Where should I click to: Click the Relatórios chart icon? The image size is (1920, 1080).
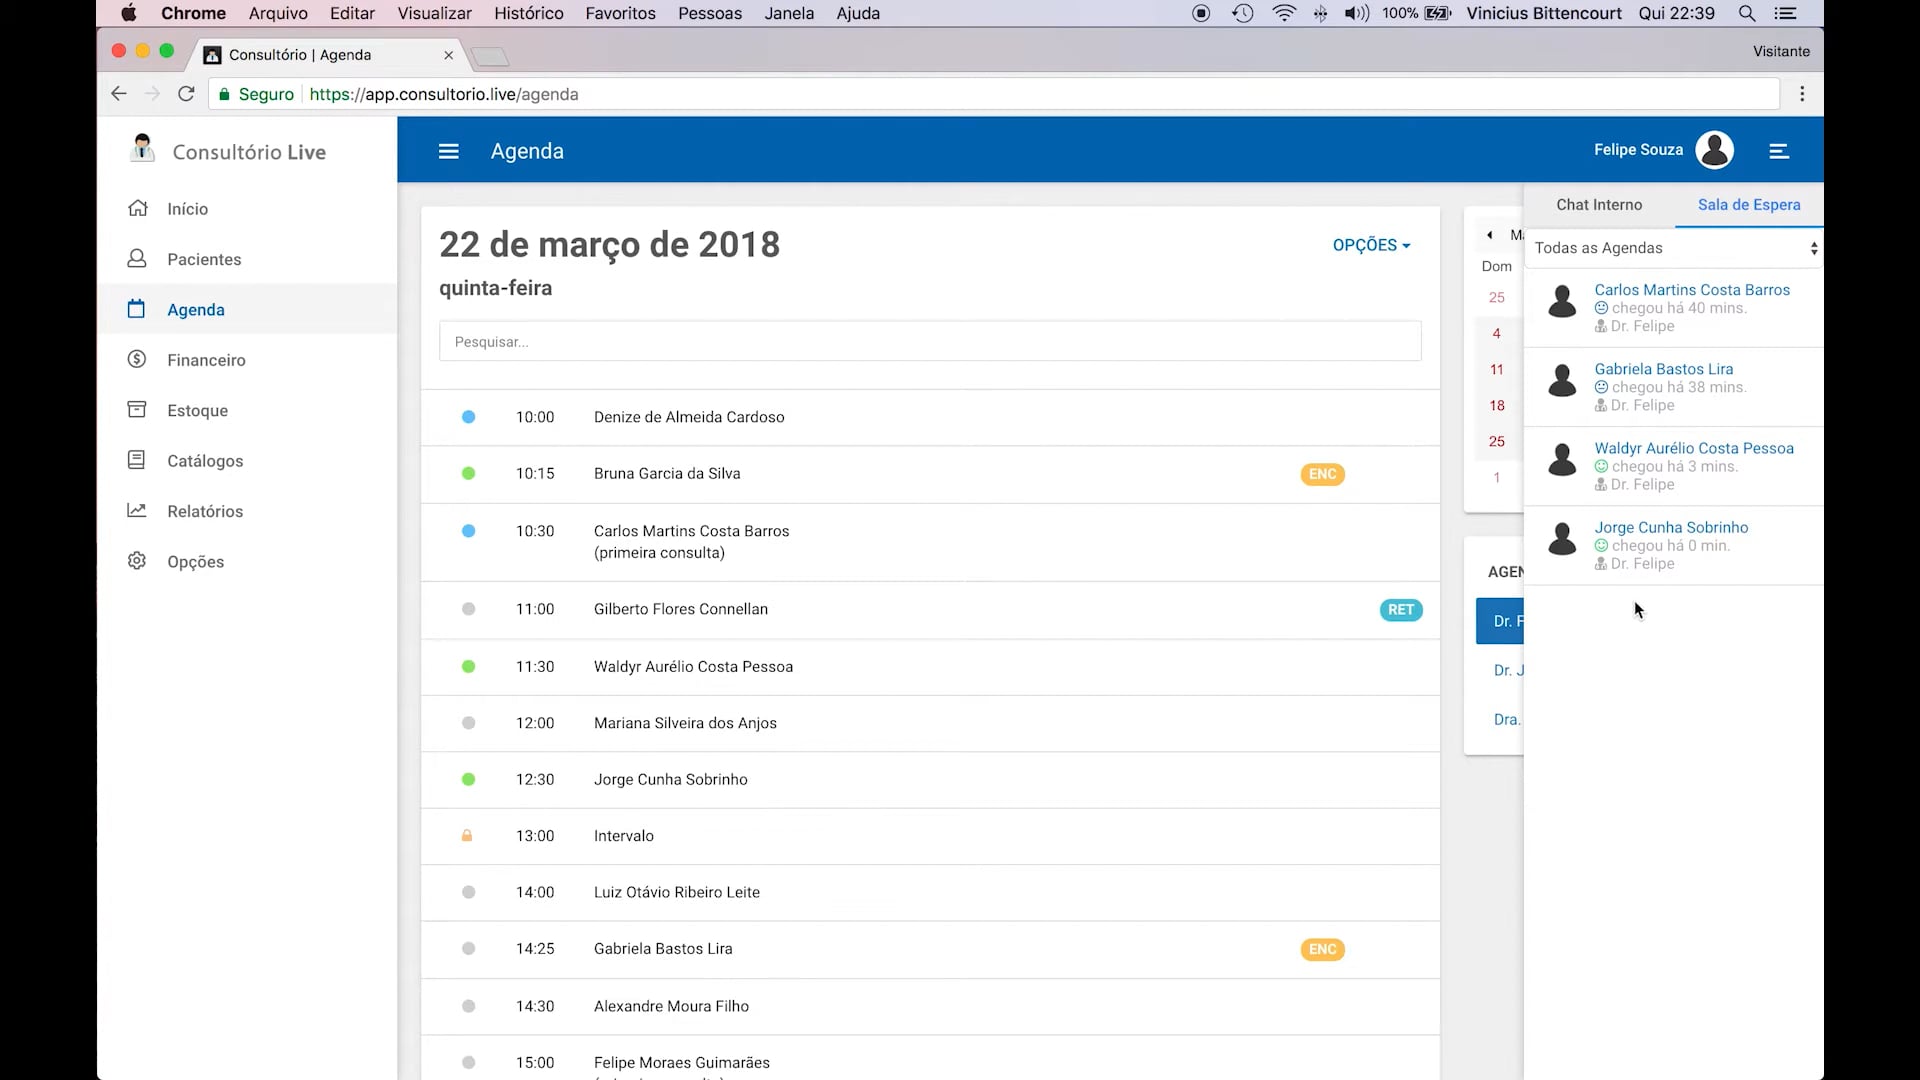[x=137, y=510]
